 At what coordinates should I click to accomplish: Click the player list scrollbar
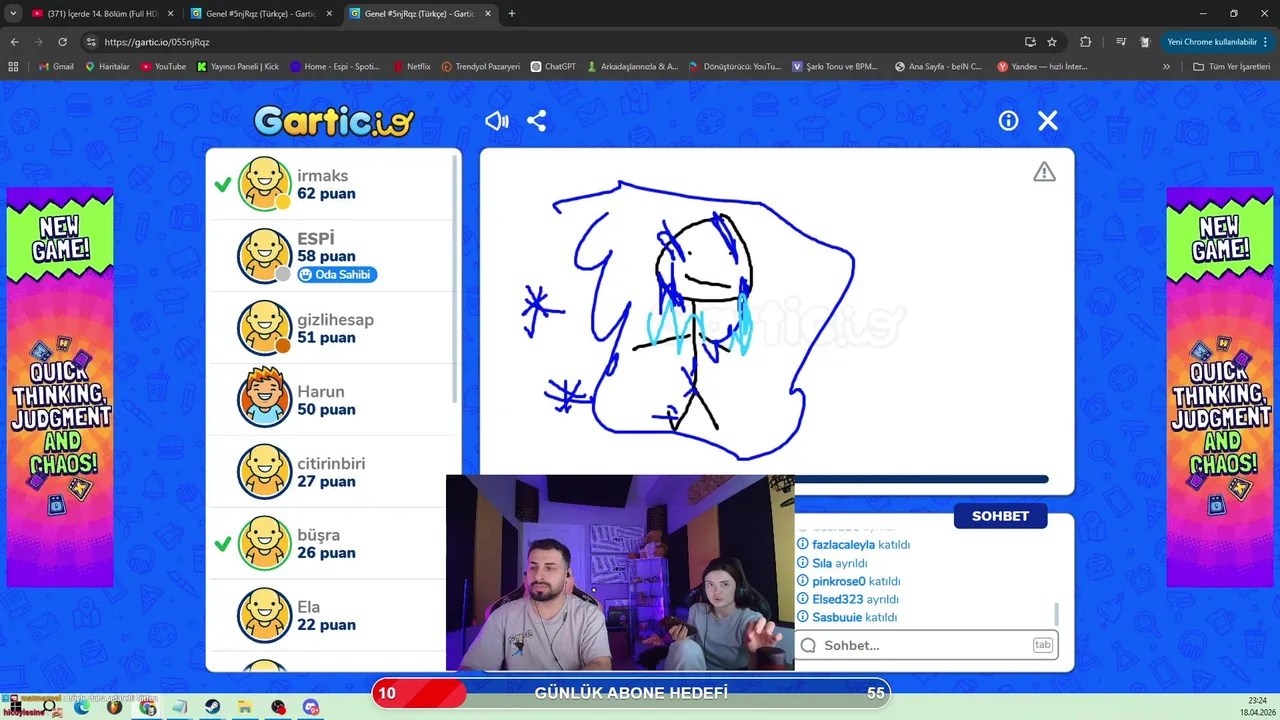[x=456, y=280]
